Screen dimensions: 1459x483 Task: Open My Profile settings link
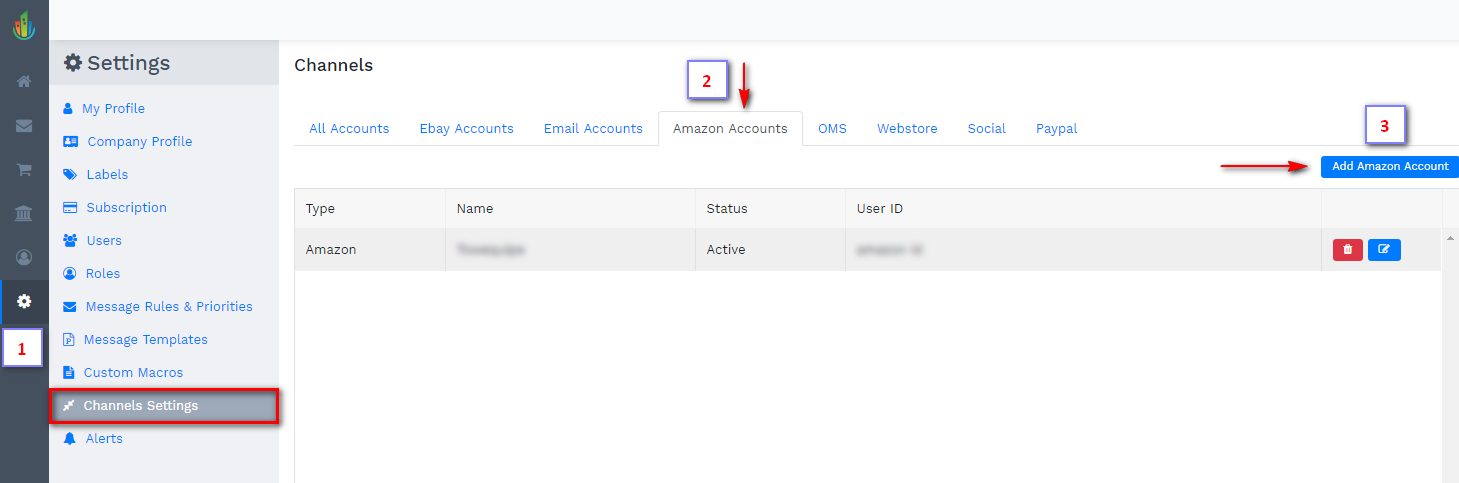tap(113, 108)
